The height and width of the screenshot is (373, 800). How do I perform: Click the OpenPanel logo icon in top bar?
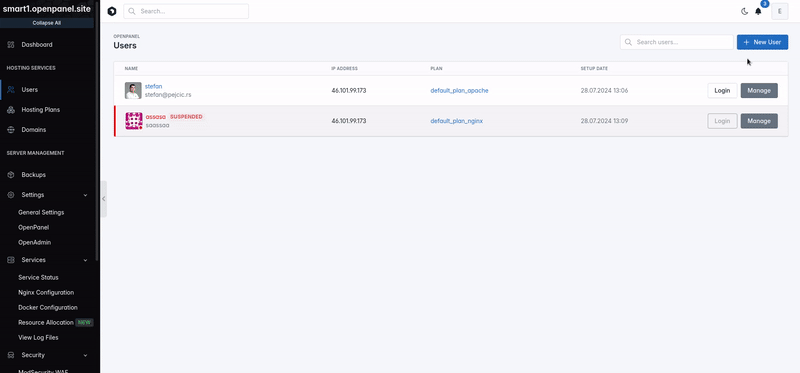pos(112,11)
